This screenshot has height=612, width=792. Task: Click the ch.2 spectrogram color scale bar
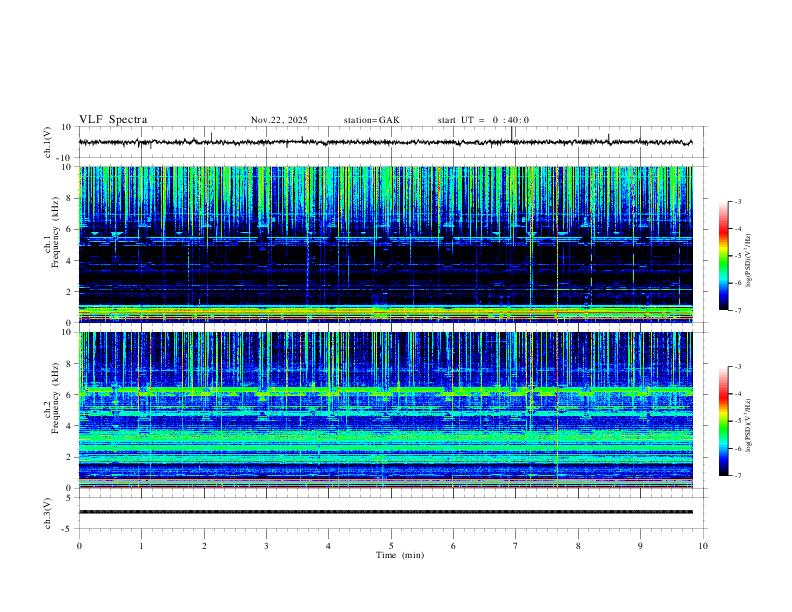click(723, 421)
